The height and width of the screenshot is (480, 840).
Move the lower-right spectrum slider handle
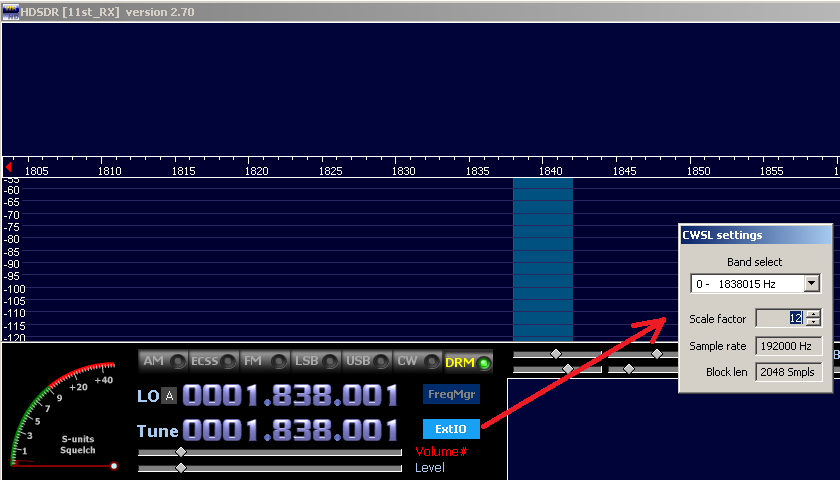629,369
